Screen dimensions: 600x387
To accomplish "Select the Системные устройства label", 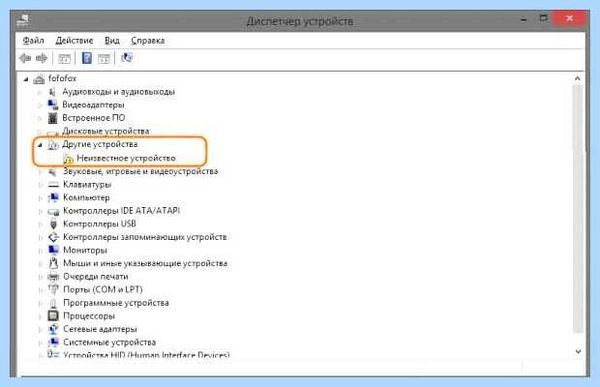I will point(109,342).
